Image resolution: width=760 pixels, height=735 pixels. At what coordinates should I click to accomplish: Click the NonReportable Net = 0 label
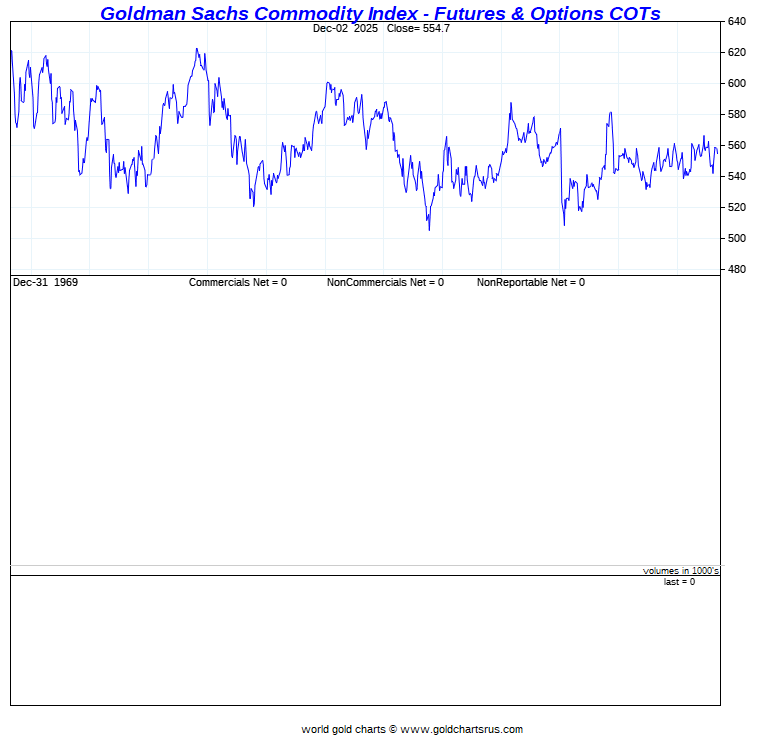coord(531,282)
